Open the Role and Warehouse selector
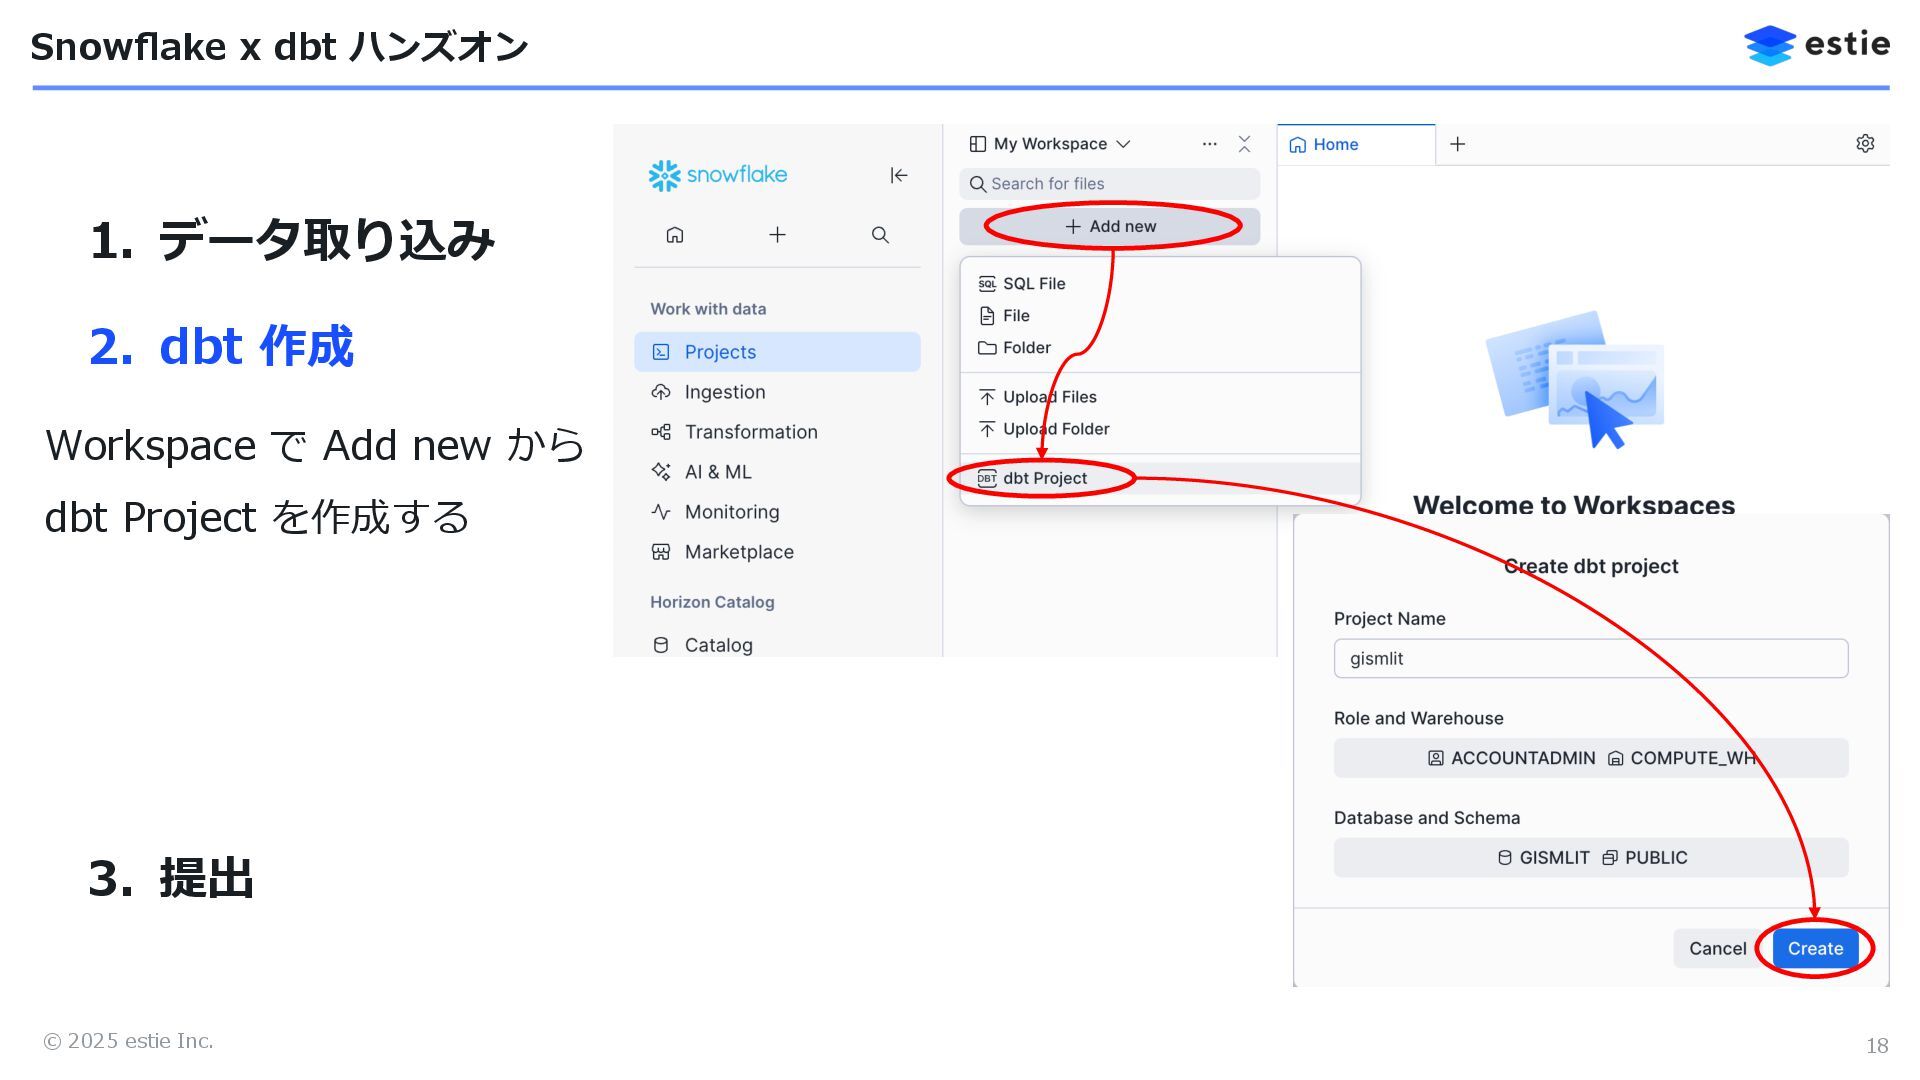 pyautogui.click(x=1590, y=758)
